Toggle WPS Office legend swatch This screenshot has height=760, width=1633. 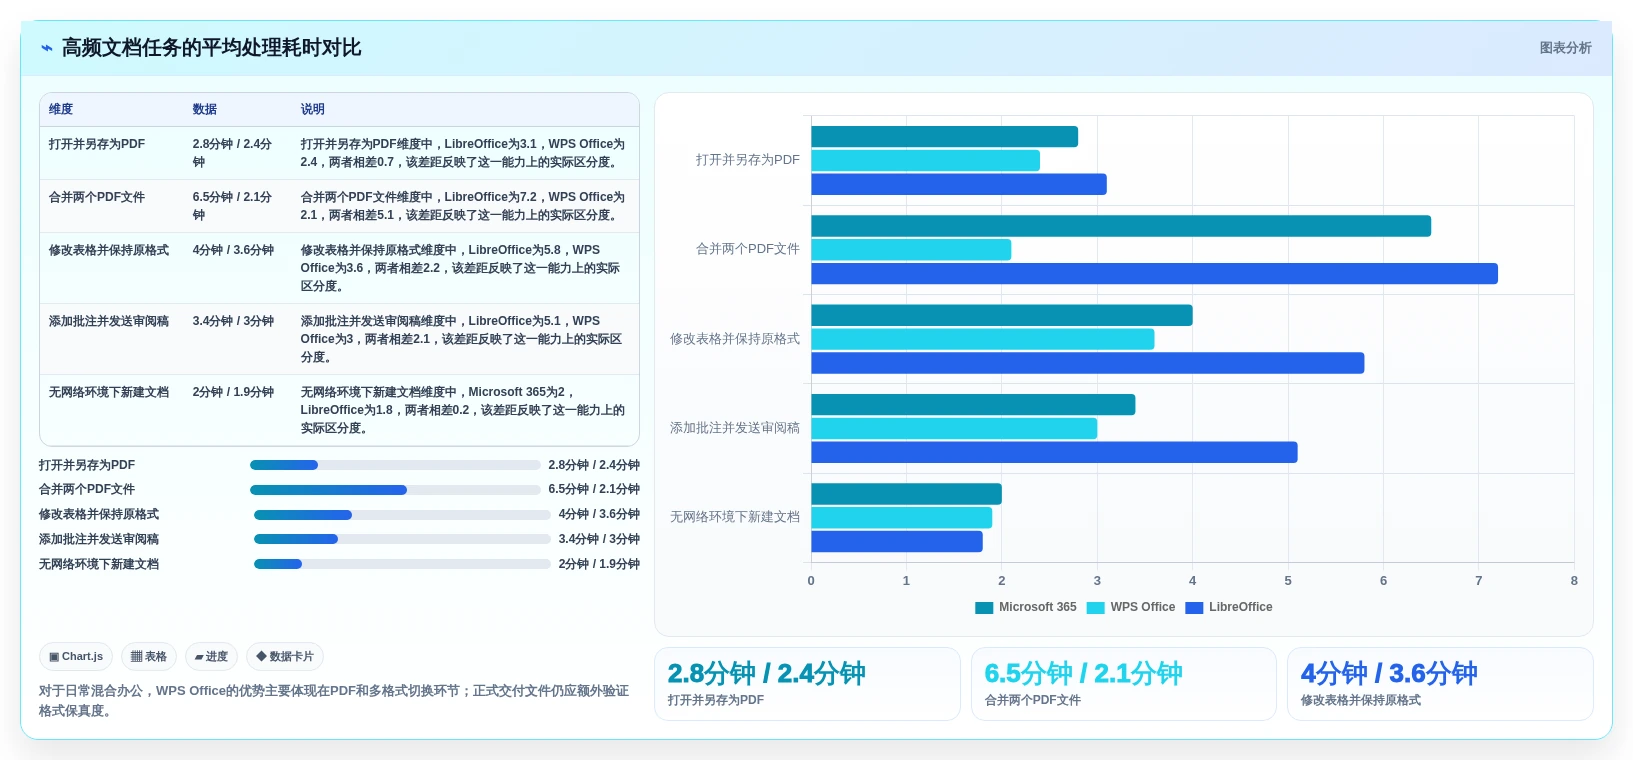(1095, 607)
